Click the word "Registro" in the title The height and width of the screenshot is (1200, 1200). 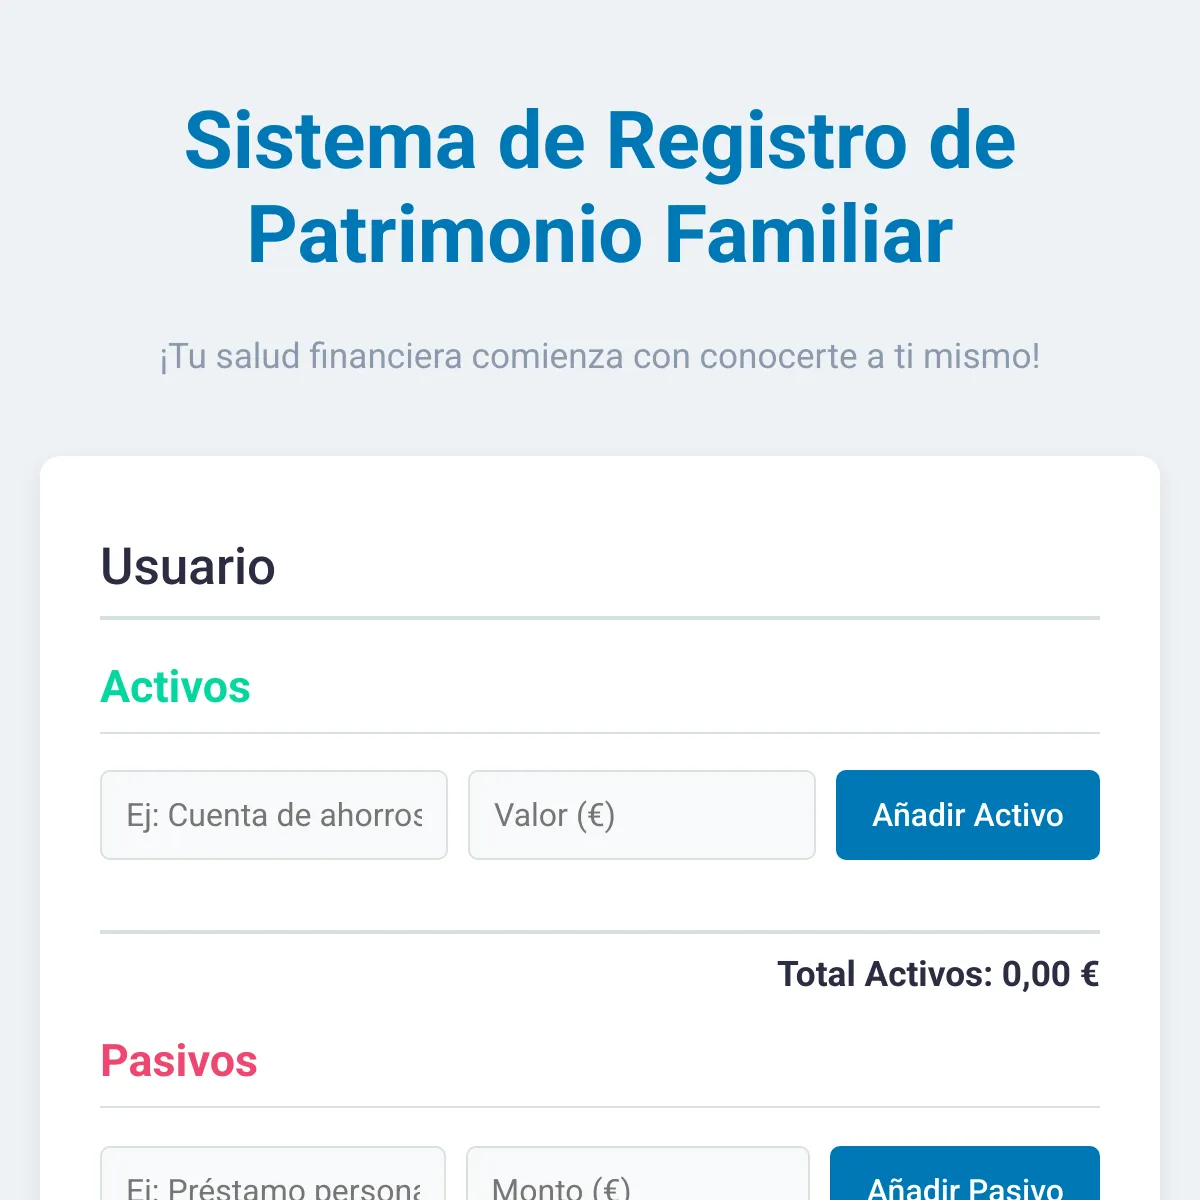758,141
